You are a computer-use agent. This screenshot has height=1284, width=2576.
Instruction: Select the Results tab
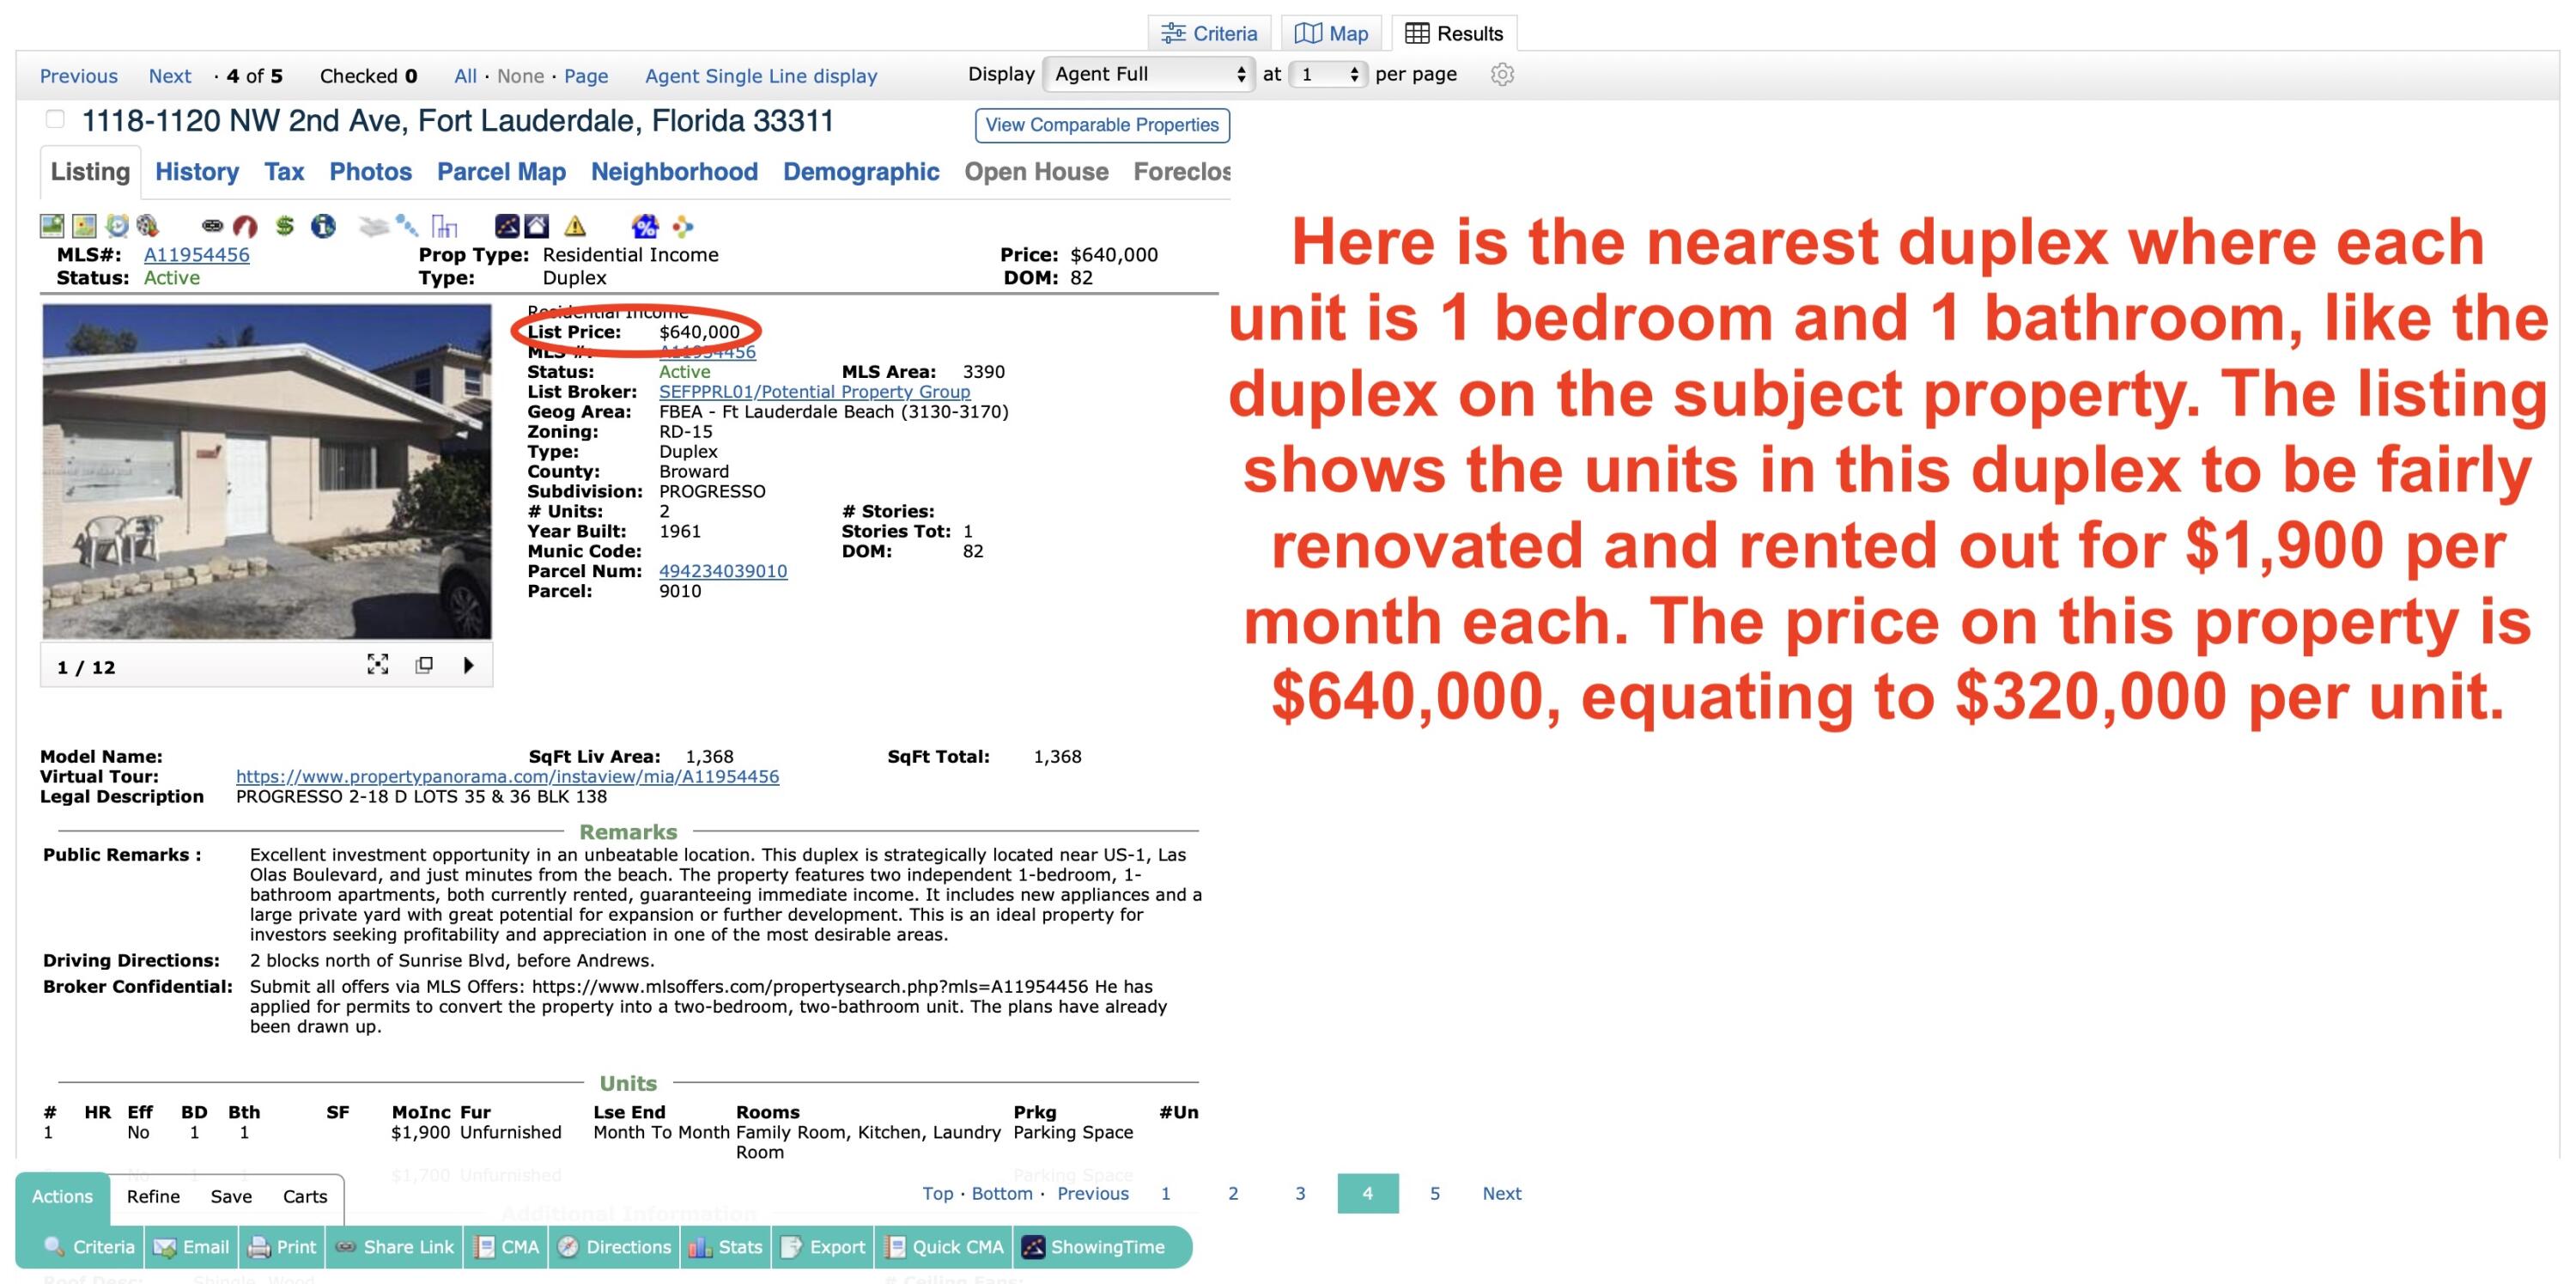pos(1454,33)
